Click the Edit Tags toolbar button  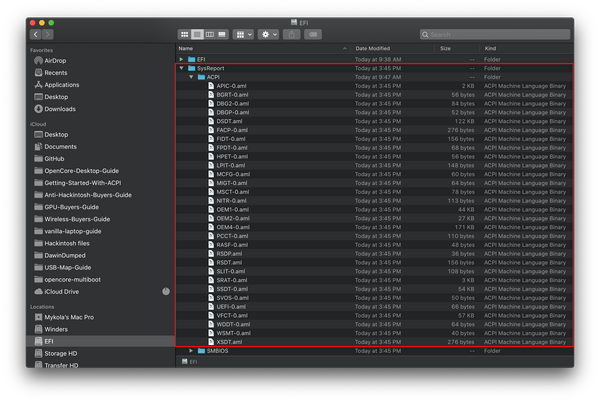point(313,34)
